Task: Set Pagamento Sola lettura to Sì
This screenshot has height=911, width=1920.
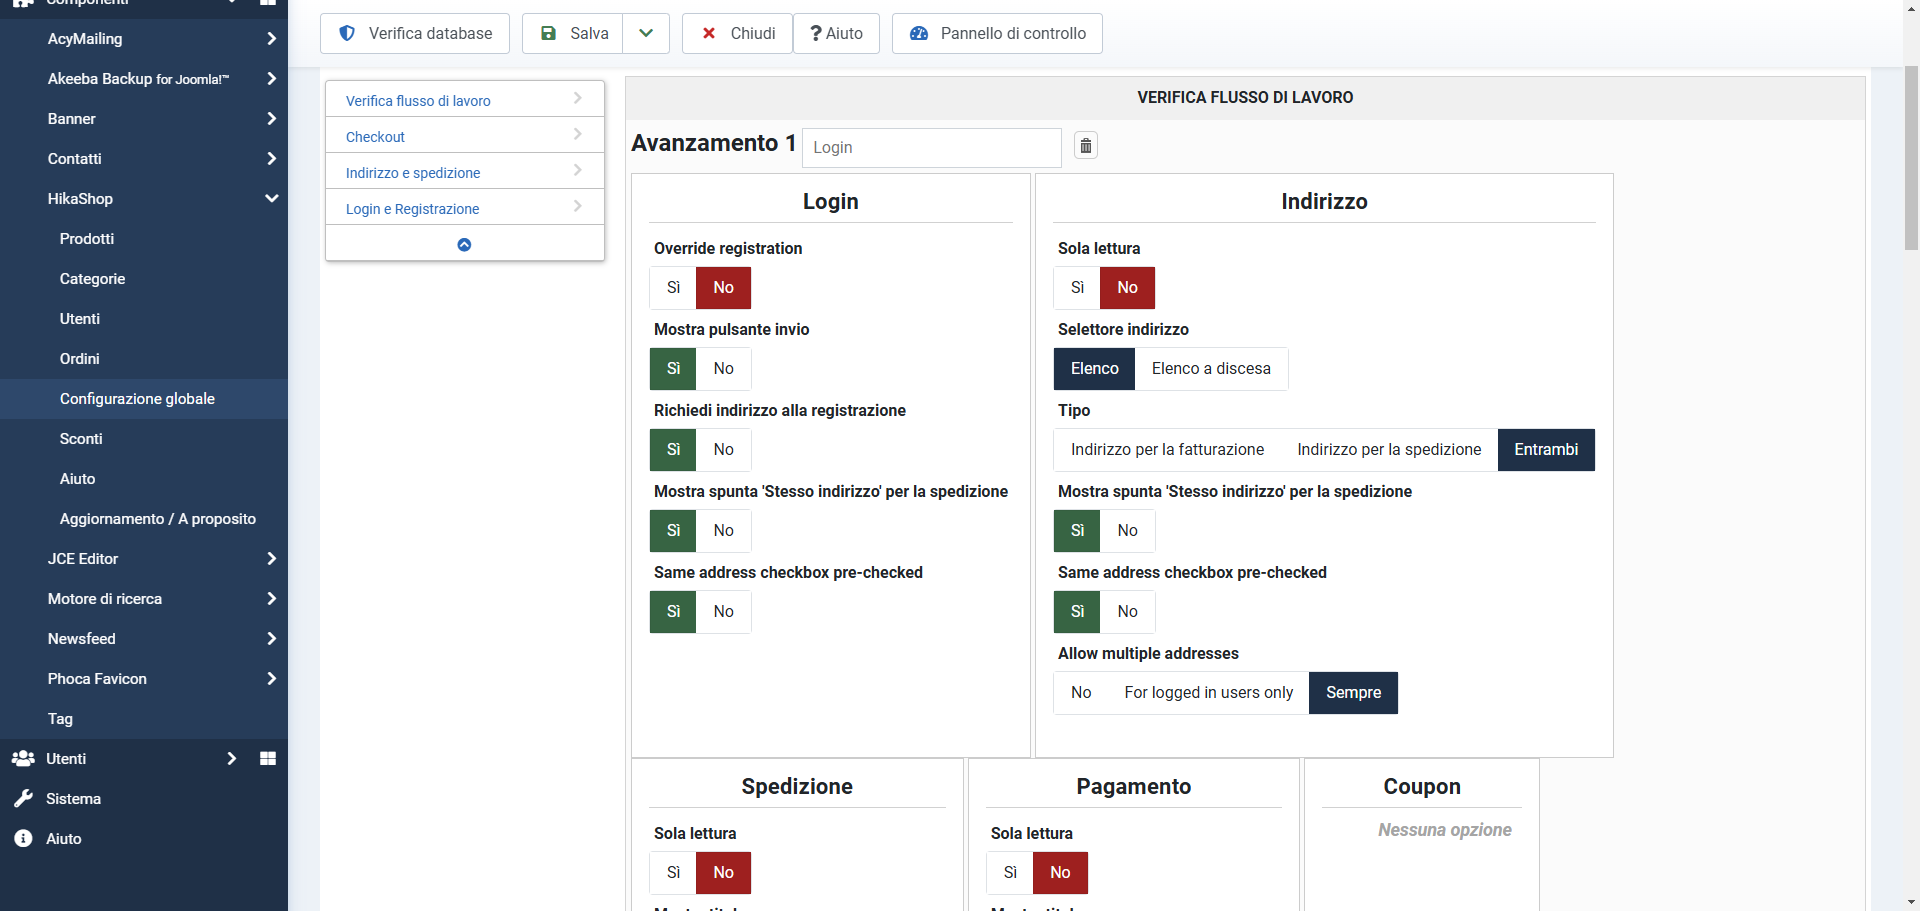Action: click(1010, 873)
